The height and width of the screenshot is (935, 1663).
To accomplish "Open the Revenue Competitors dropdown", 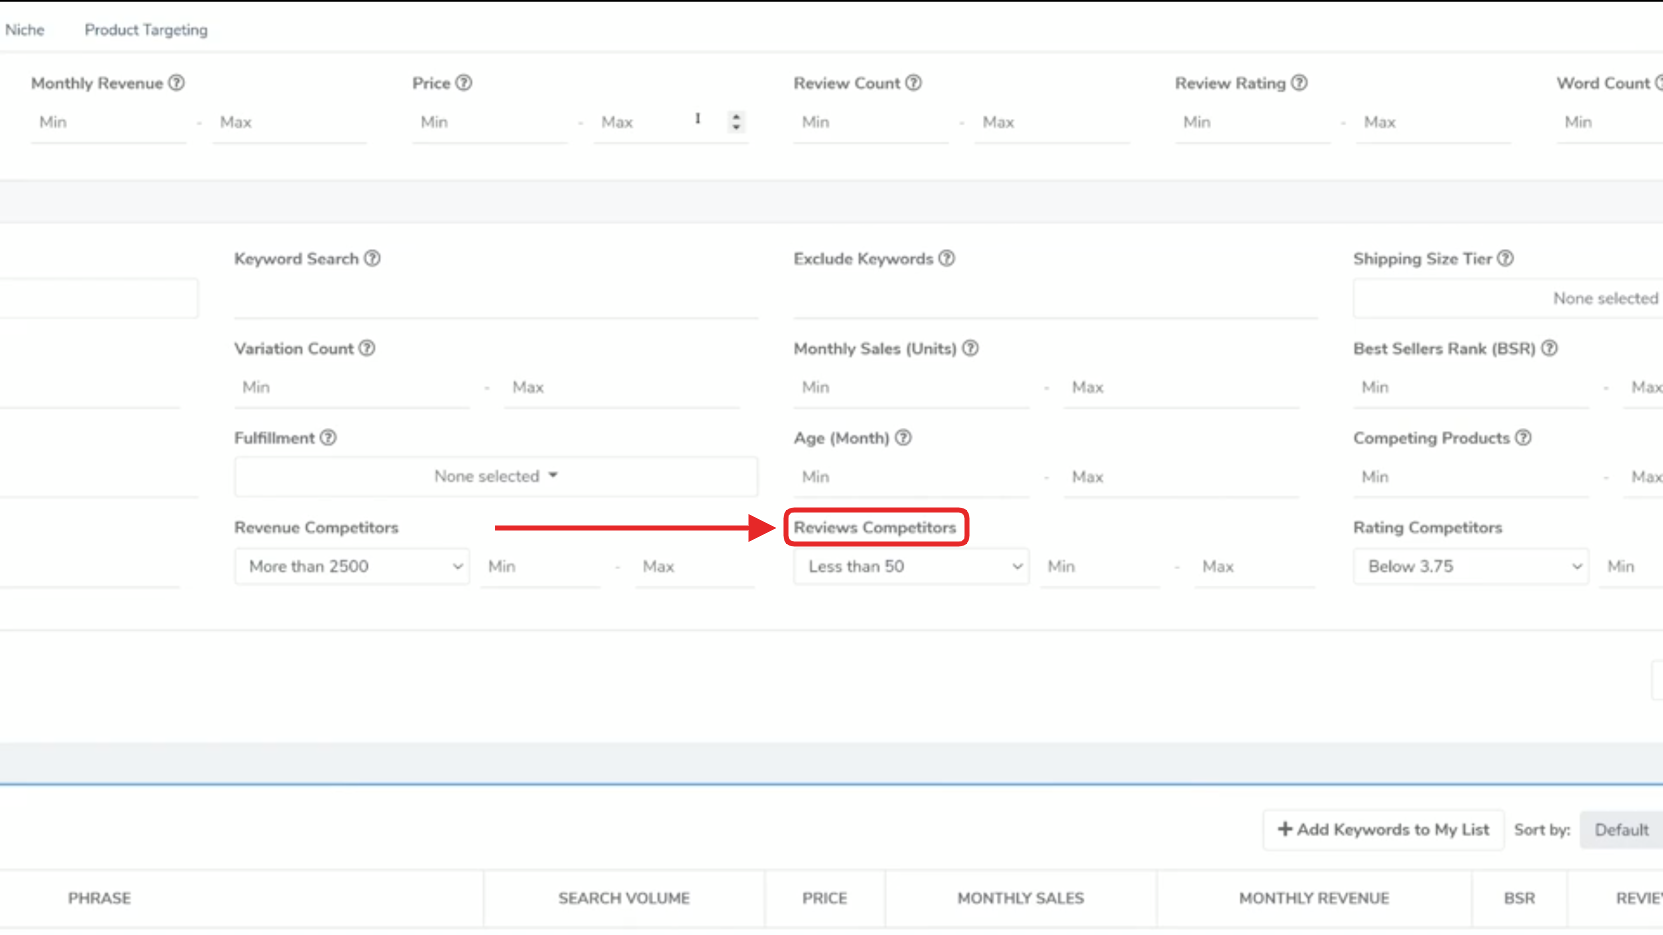I will [x=352, y=566].
